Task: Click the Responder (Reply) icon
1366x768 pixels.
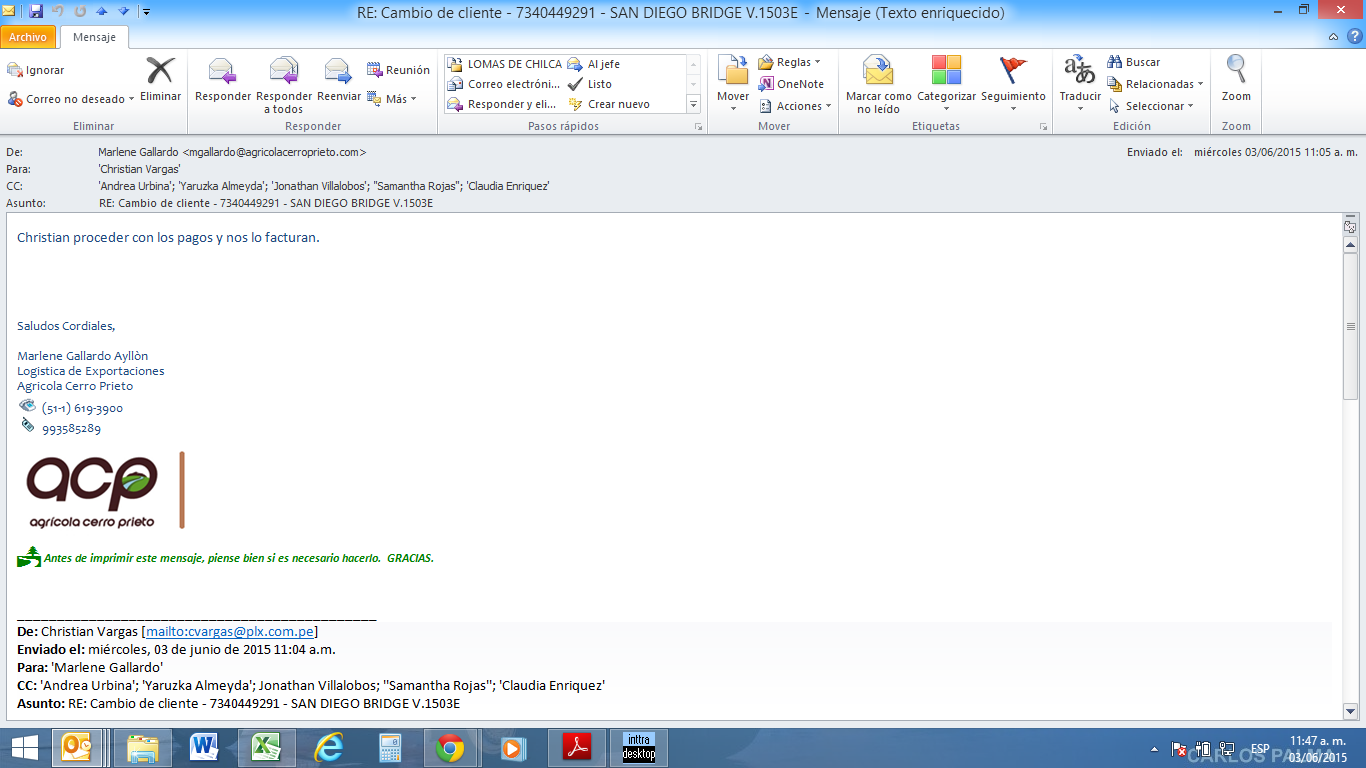Action: (x=222, y=72)
